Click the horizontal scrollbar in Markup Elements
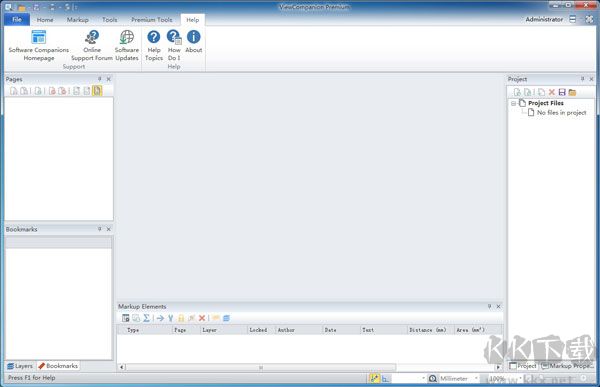Viewport: 600px width, 387px height. (261, 367)
